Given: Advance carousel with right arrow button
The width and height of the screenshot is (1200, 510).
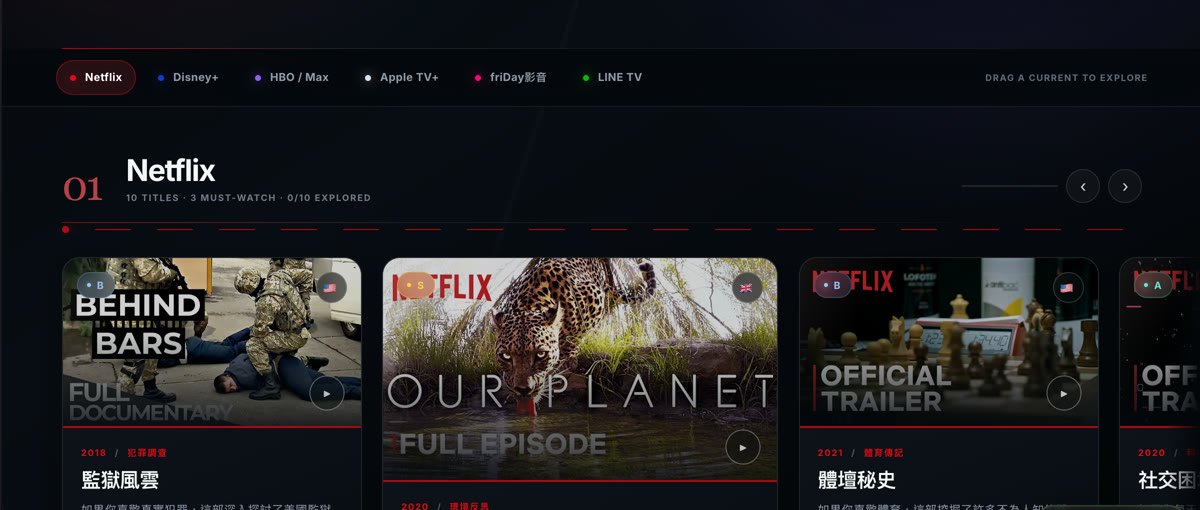Looking at the screenshot, I should pyautogui.click(x=1125, y=186).
